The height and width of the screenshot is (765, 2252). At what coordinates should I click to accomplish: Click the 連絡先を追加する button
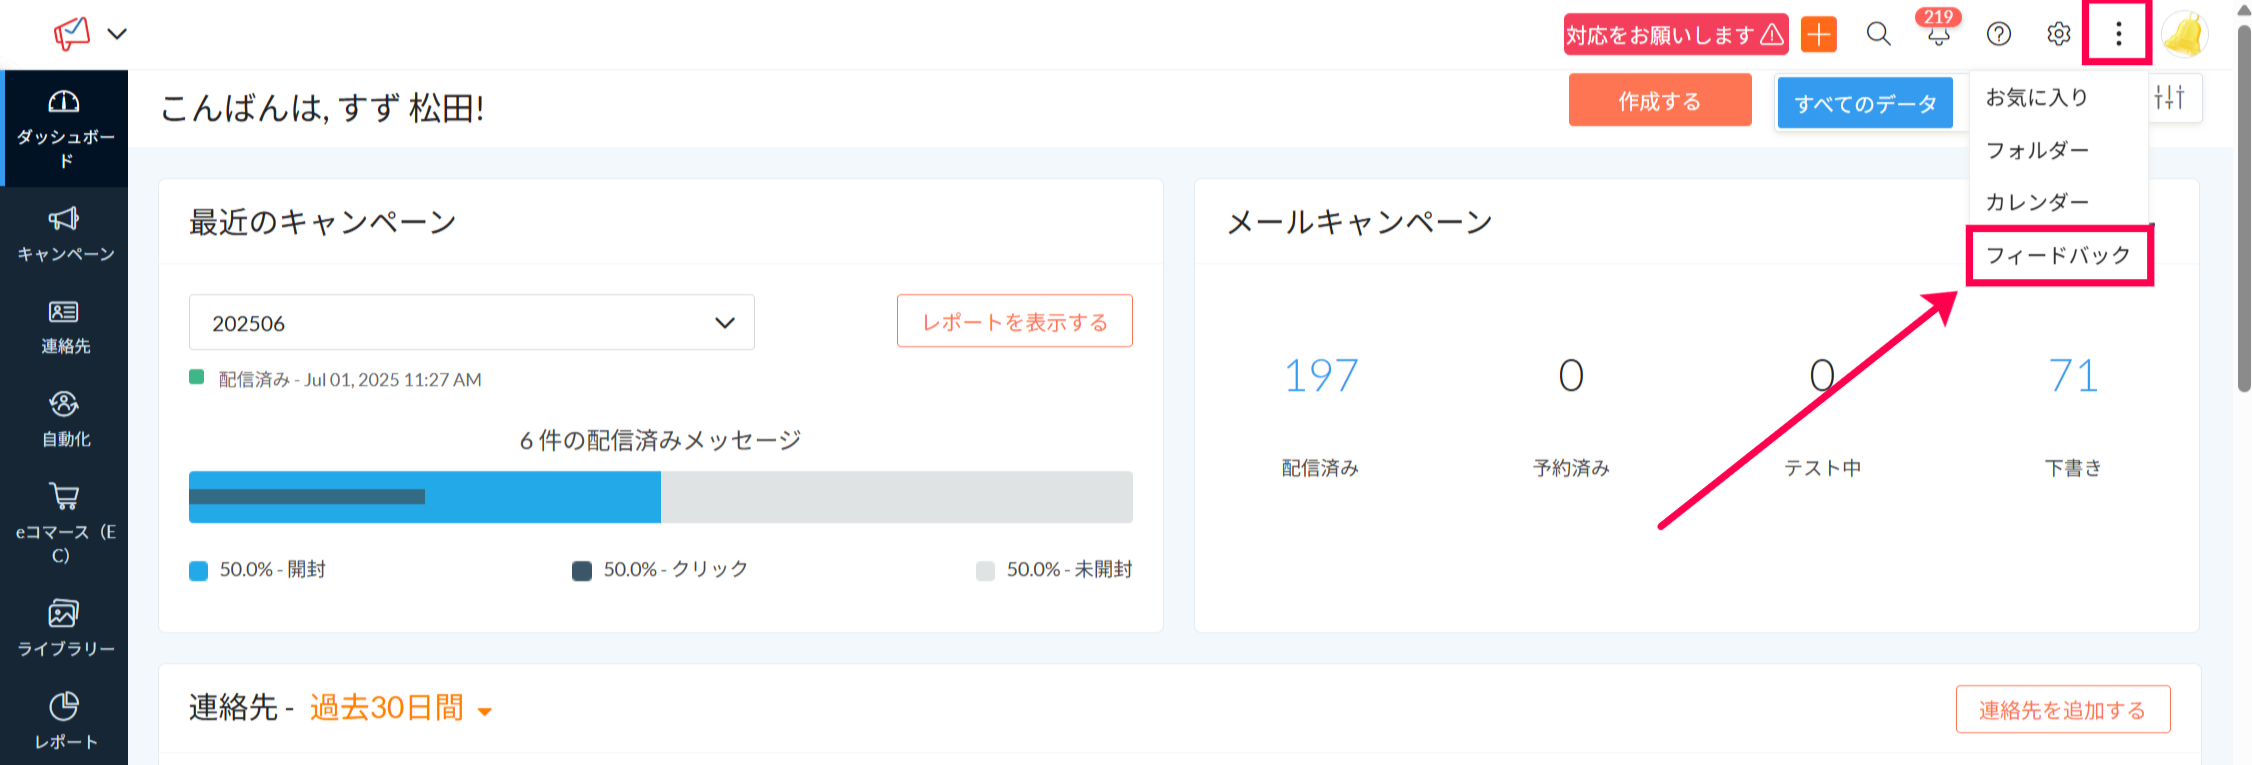(2062, 710)
